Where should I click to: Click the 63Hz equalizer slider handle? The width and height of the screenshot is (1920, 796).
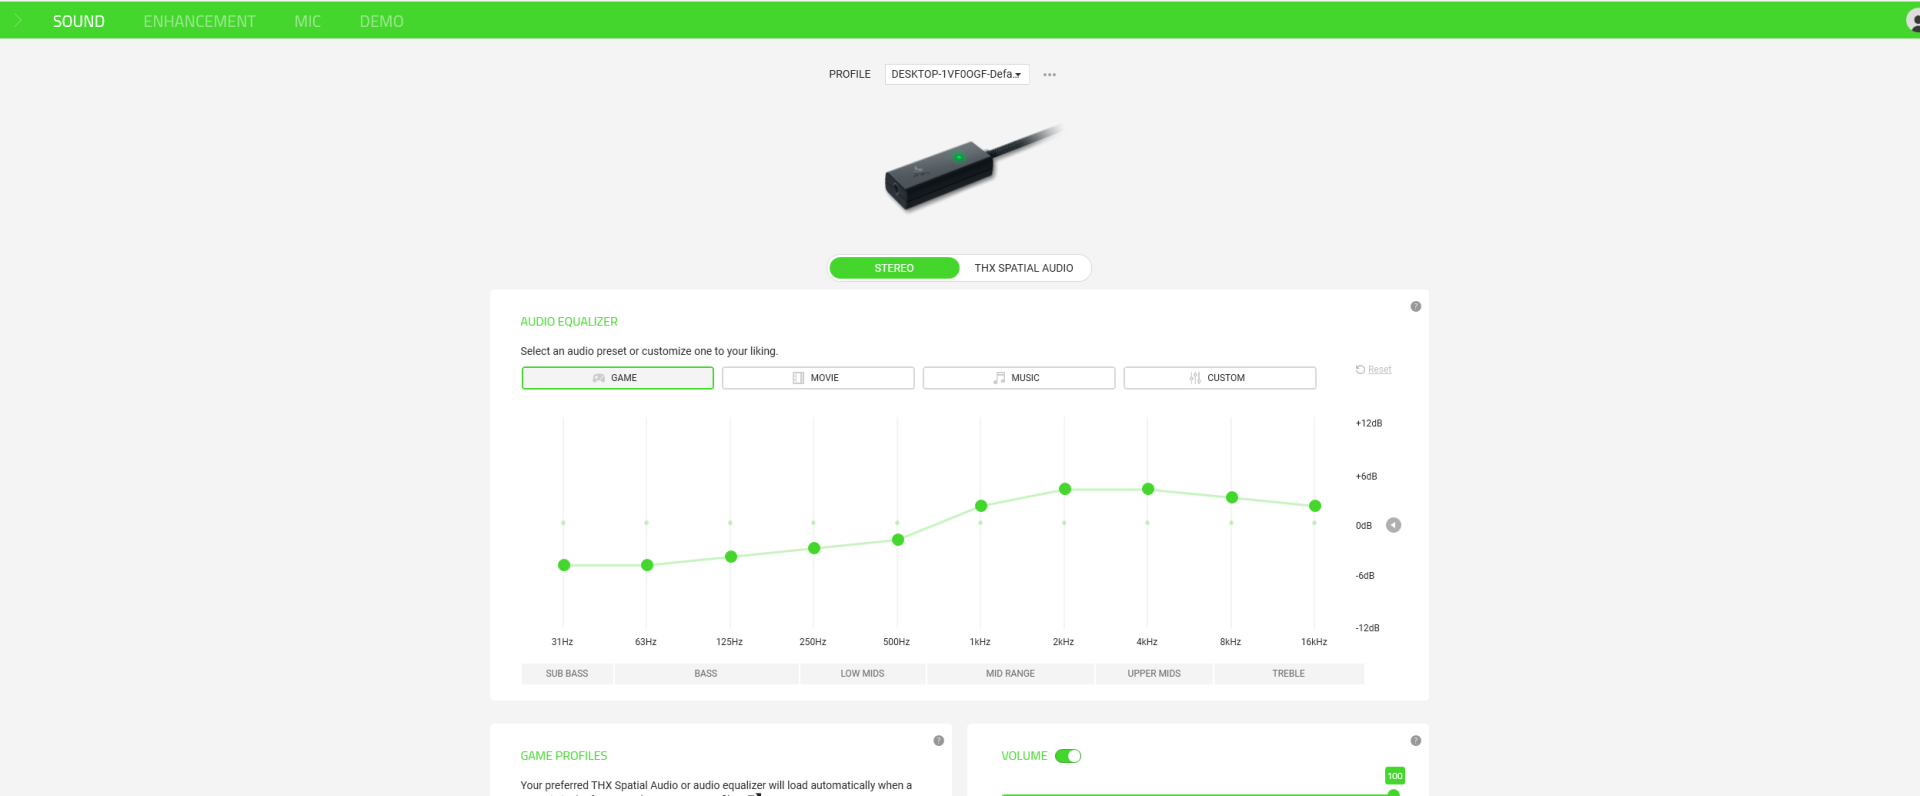pyautogui.click(x=647, y=565)
